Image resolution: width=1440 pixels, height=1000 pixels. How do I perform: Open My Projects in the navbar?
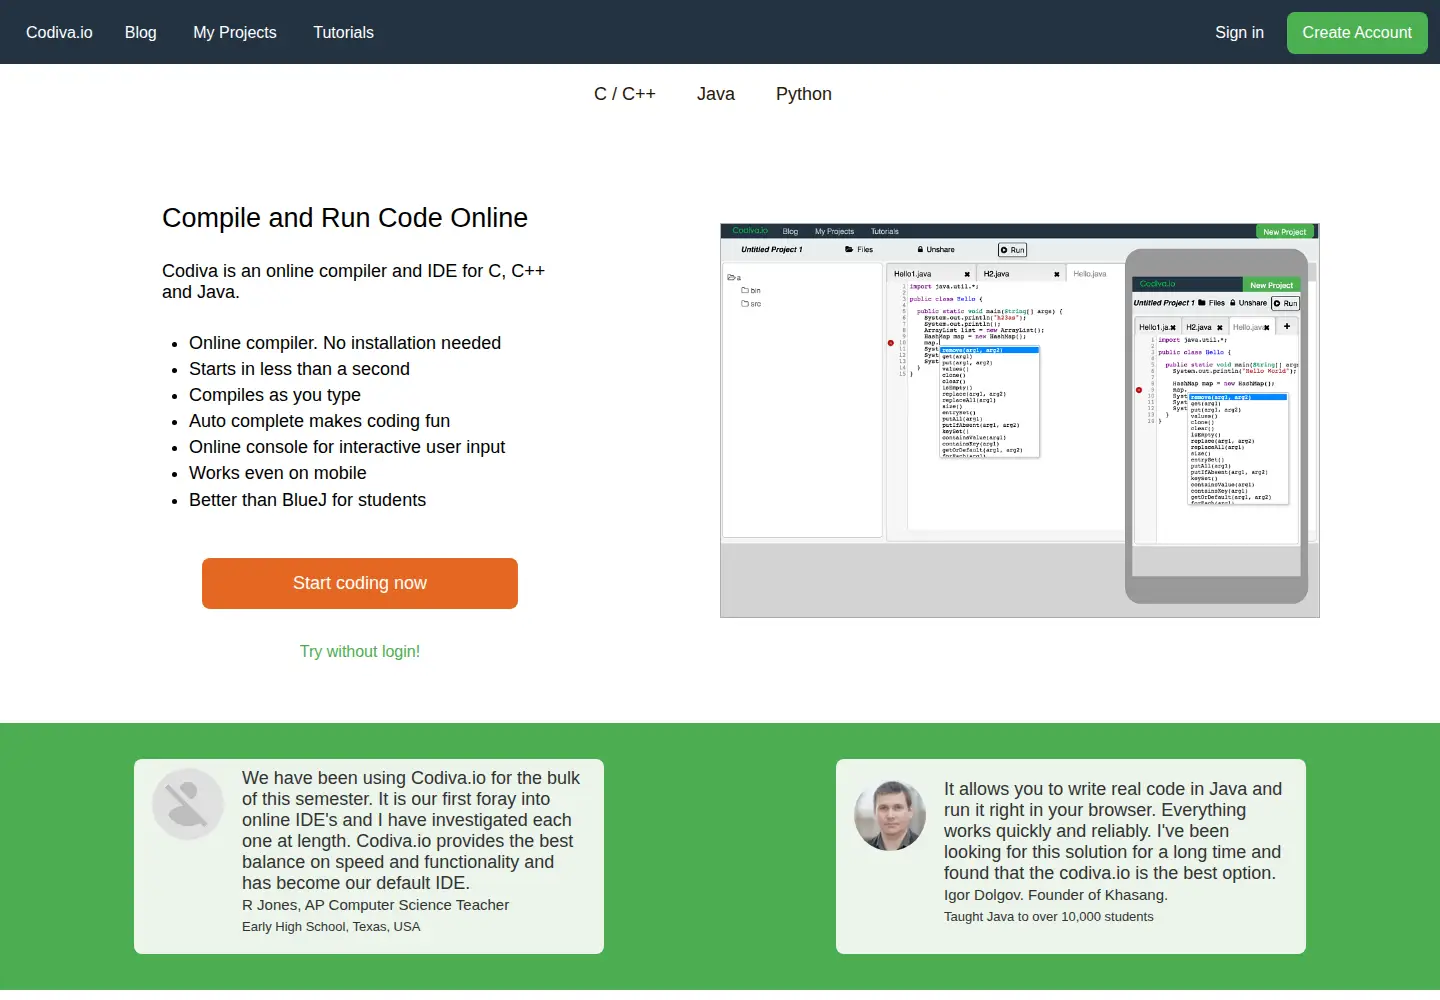(235, 32)
